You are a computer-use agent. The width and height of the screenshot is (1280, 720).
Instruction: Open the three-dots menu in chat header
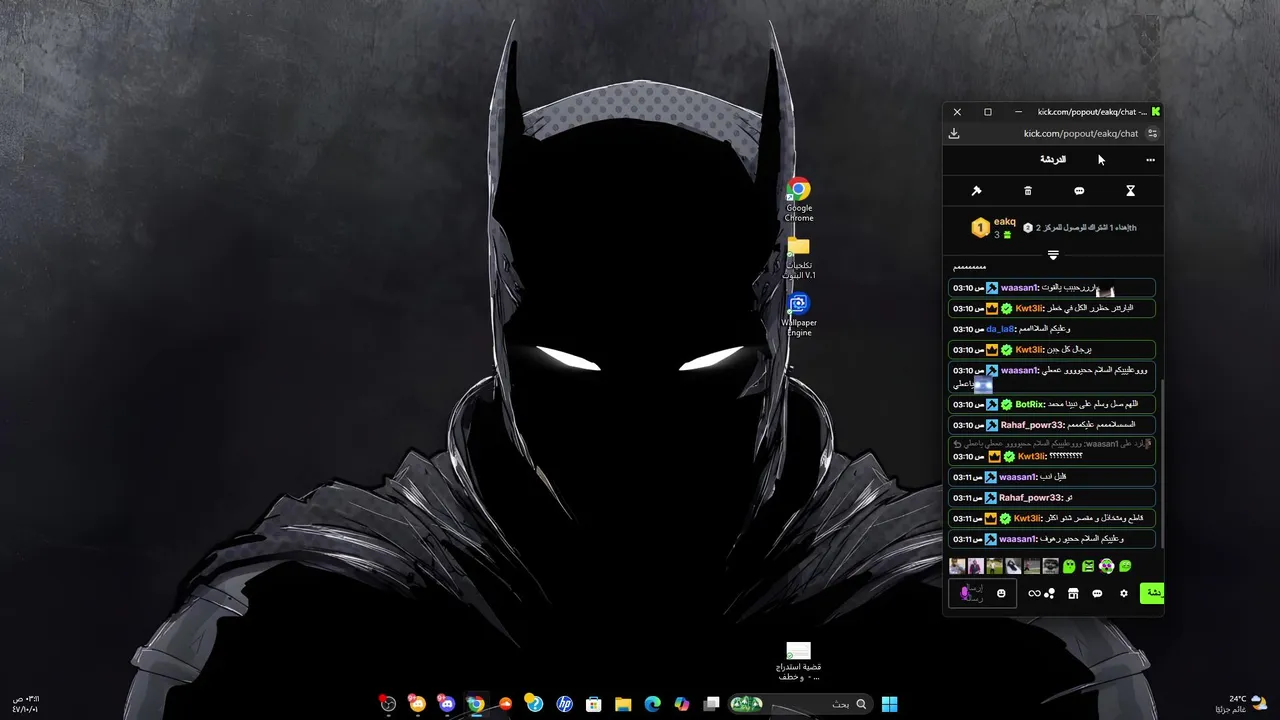click(1150, 160)
